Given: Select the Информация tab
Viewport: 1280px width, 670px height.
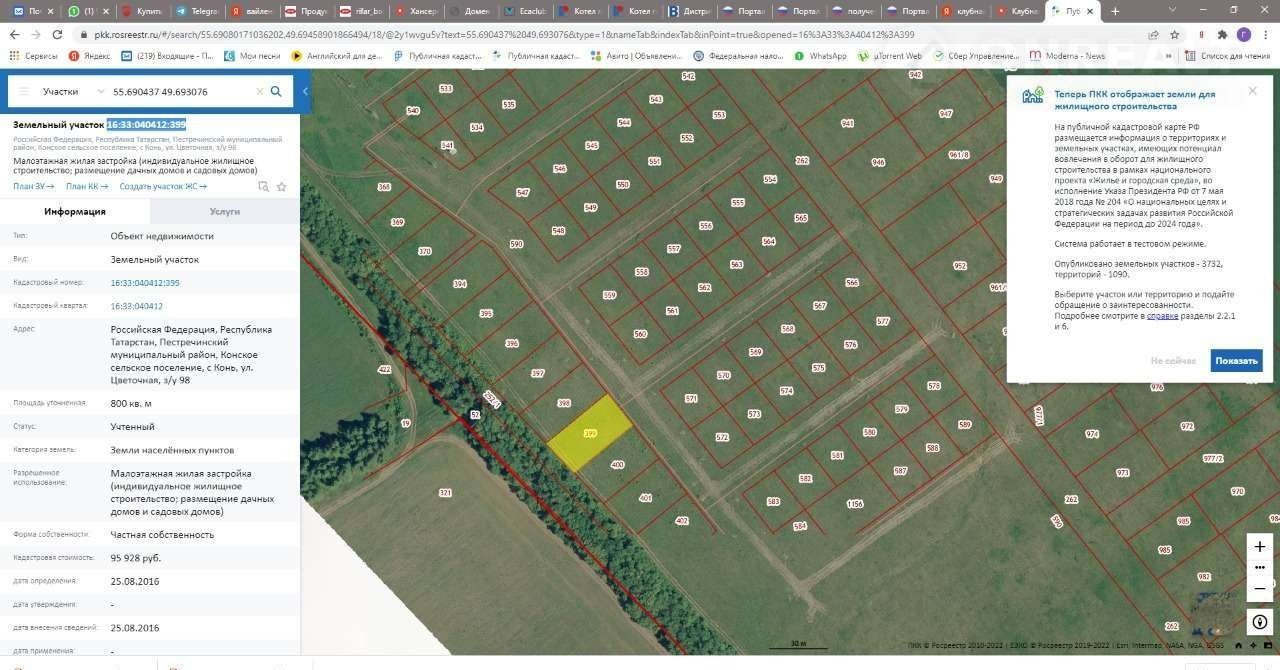Looking at the screenshot, I should point(75,212).
